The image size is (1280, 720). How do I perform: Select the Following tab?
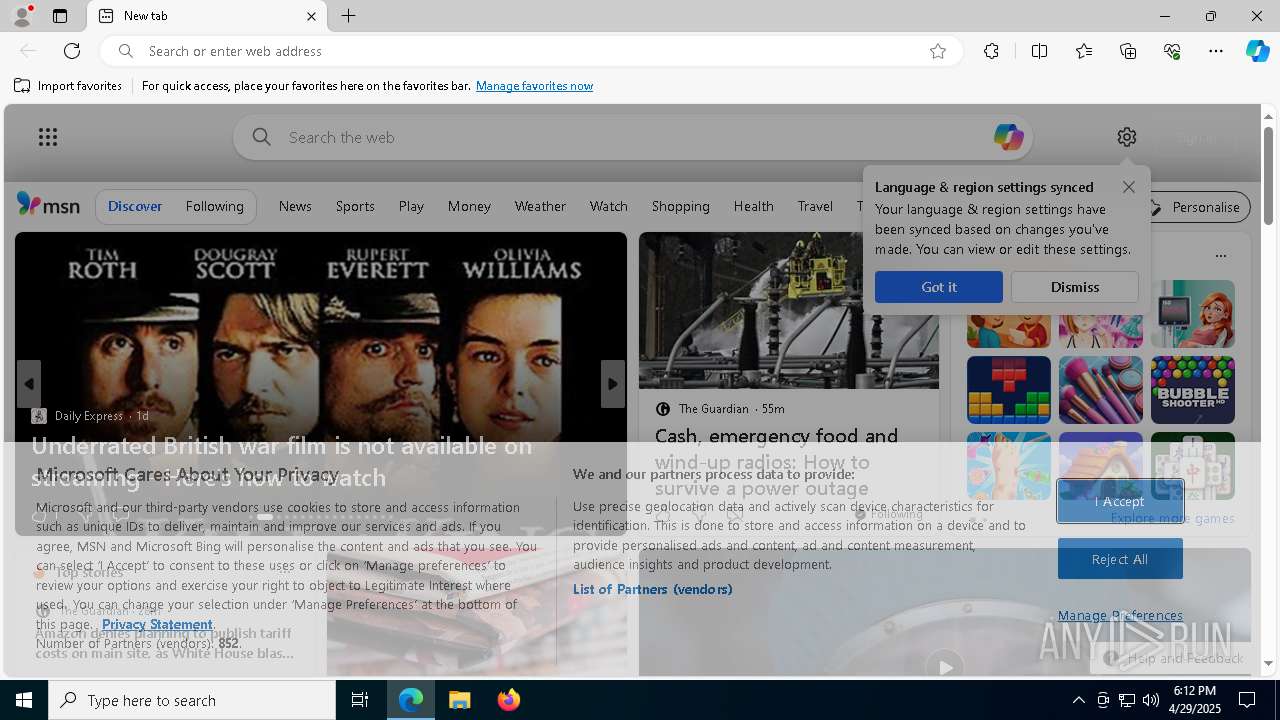[214, 206]
